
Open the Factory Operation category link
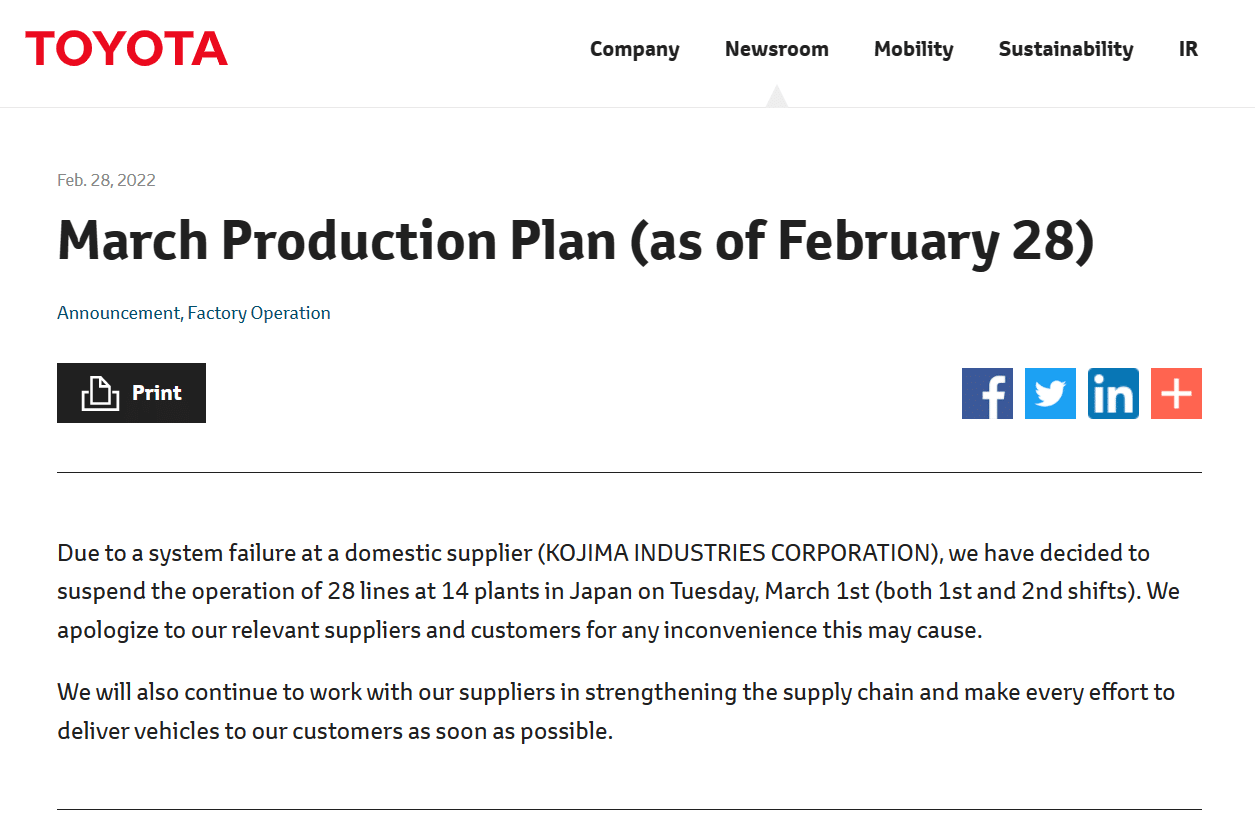(259, 313)
